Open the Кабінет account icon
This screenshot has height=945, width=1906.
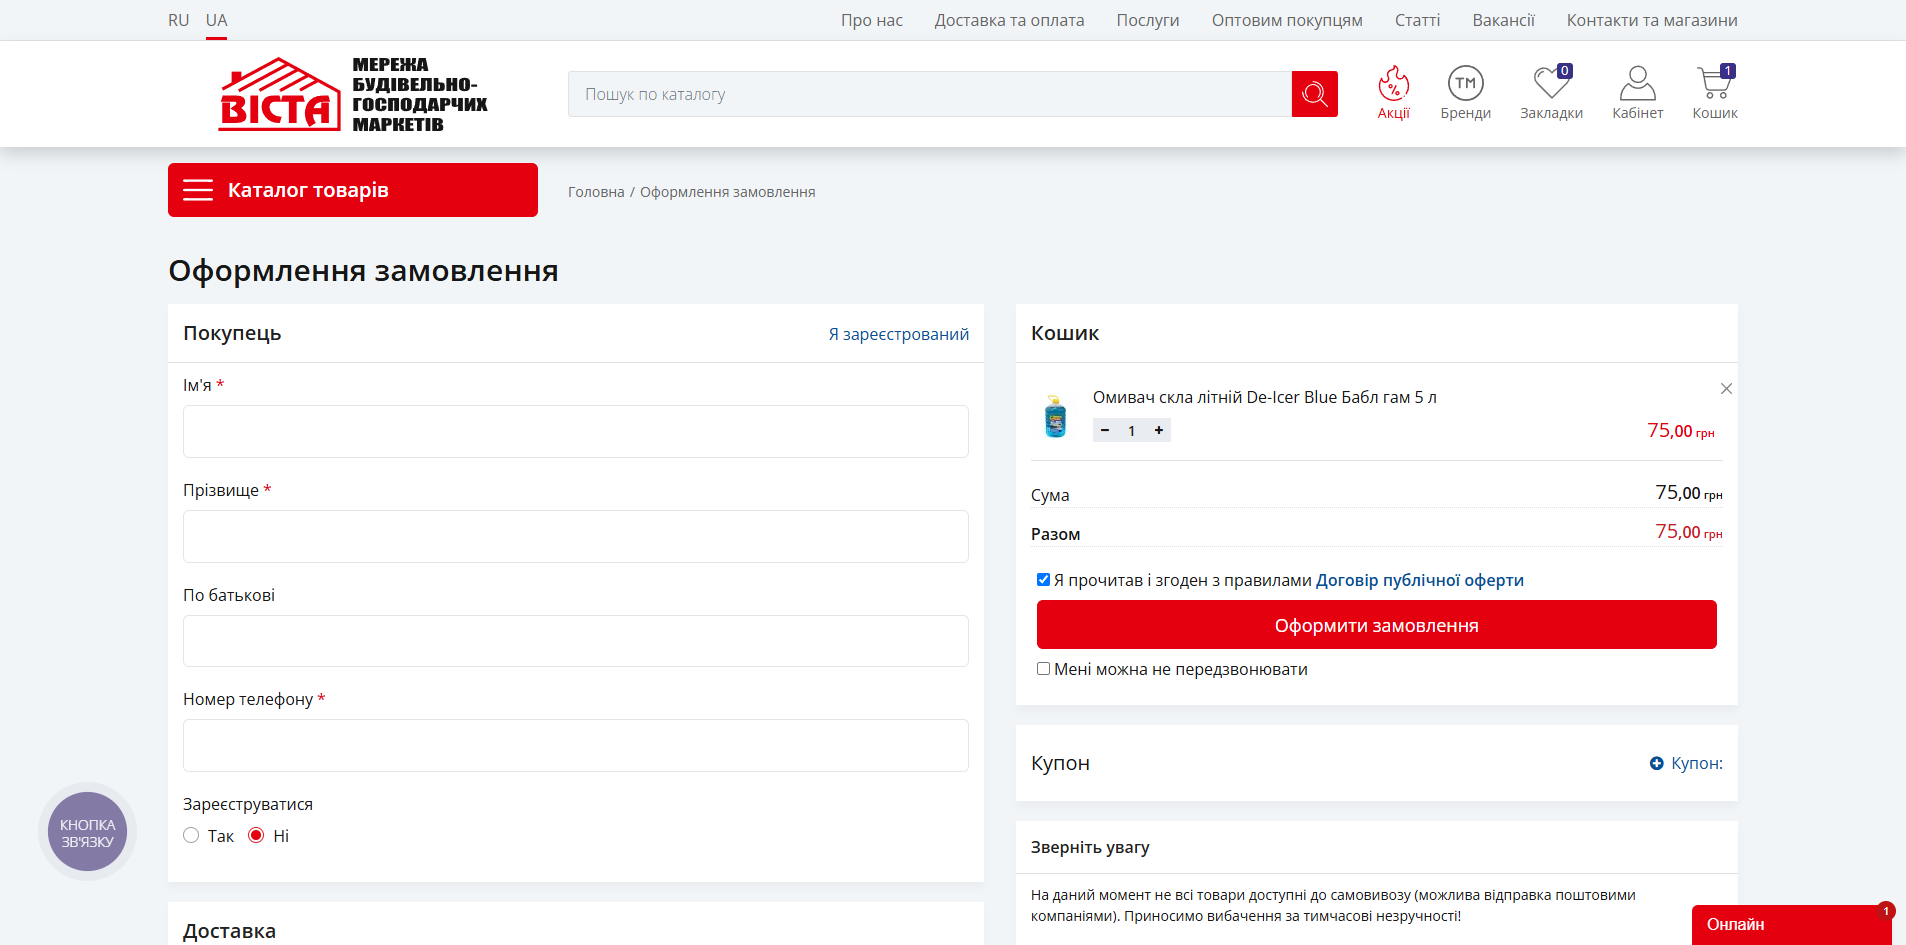[1637, 93]
